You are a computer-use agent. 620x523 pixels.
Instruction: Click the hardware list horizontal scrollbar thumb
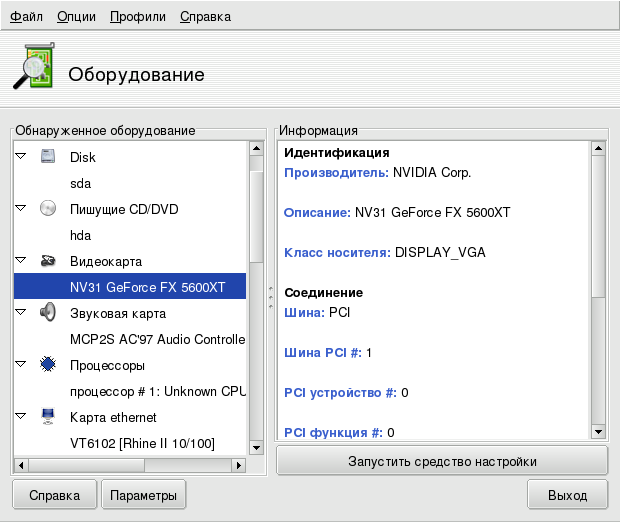click(x=86, y=465)
